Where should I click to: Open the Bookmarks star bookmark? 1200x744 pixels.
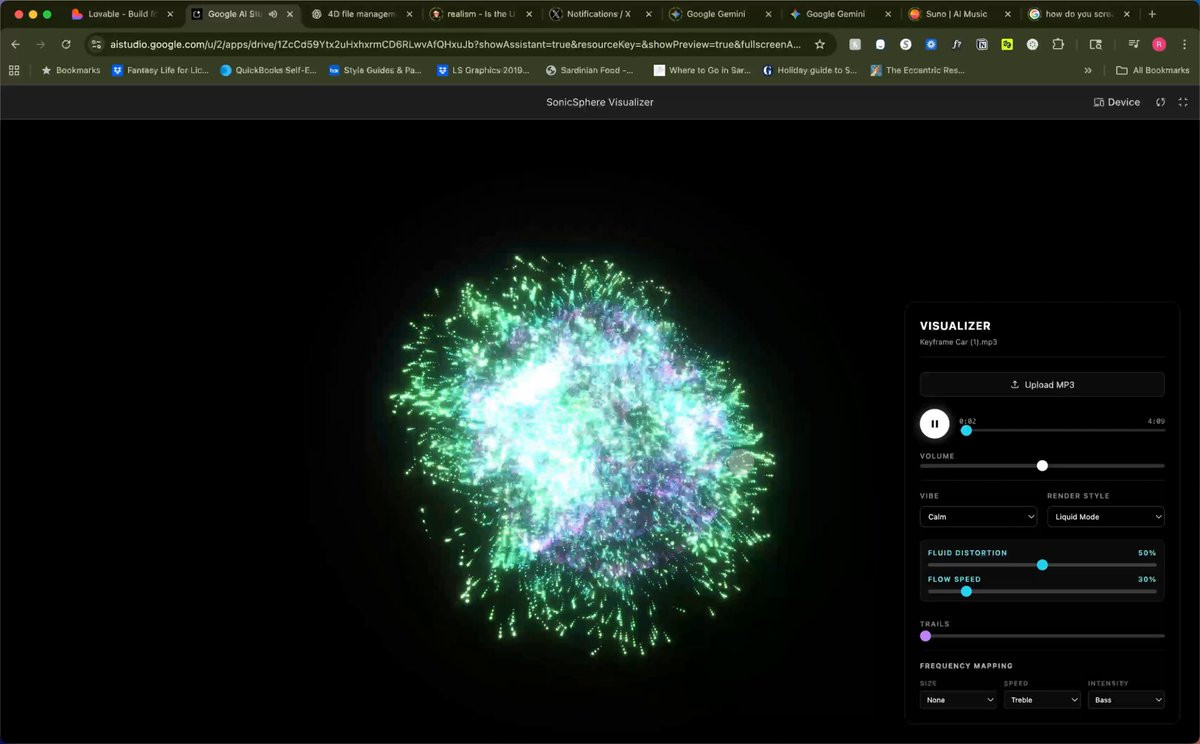coord(70,70)
